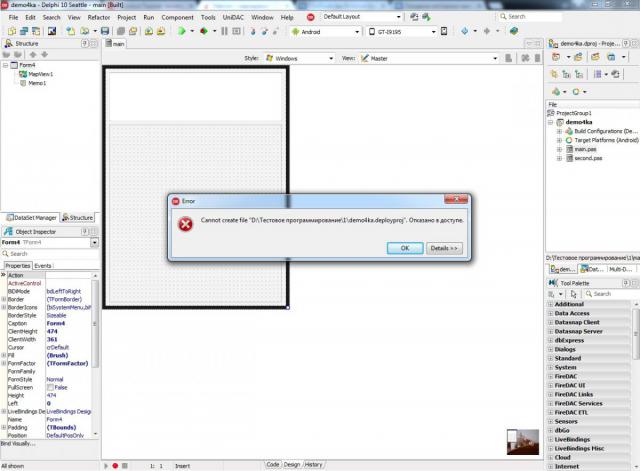Image resolution: width=640 pixels, height=471 pixels.
Task: Click the Save floppy disk icon
Action: (x=105, y=31)
